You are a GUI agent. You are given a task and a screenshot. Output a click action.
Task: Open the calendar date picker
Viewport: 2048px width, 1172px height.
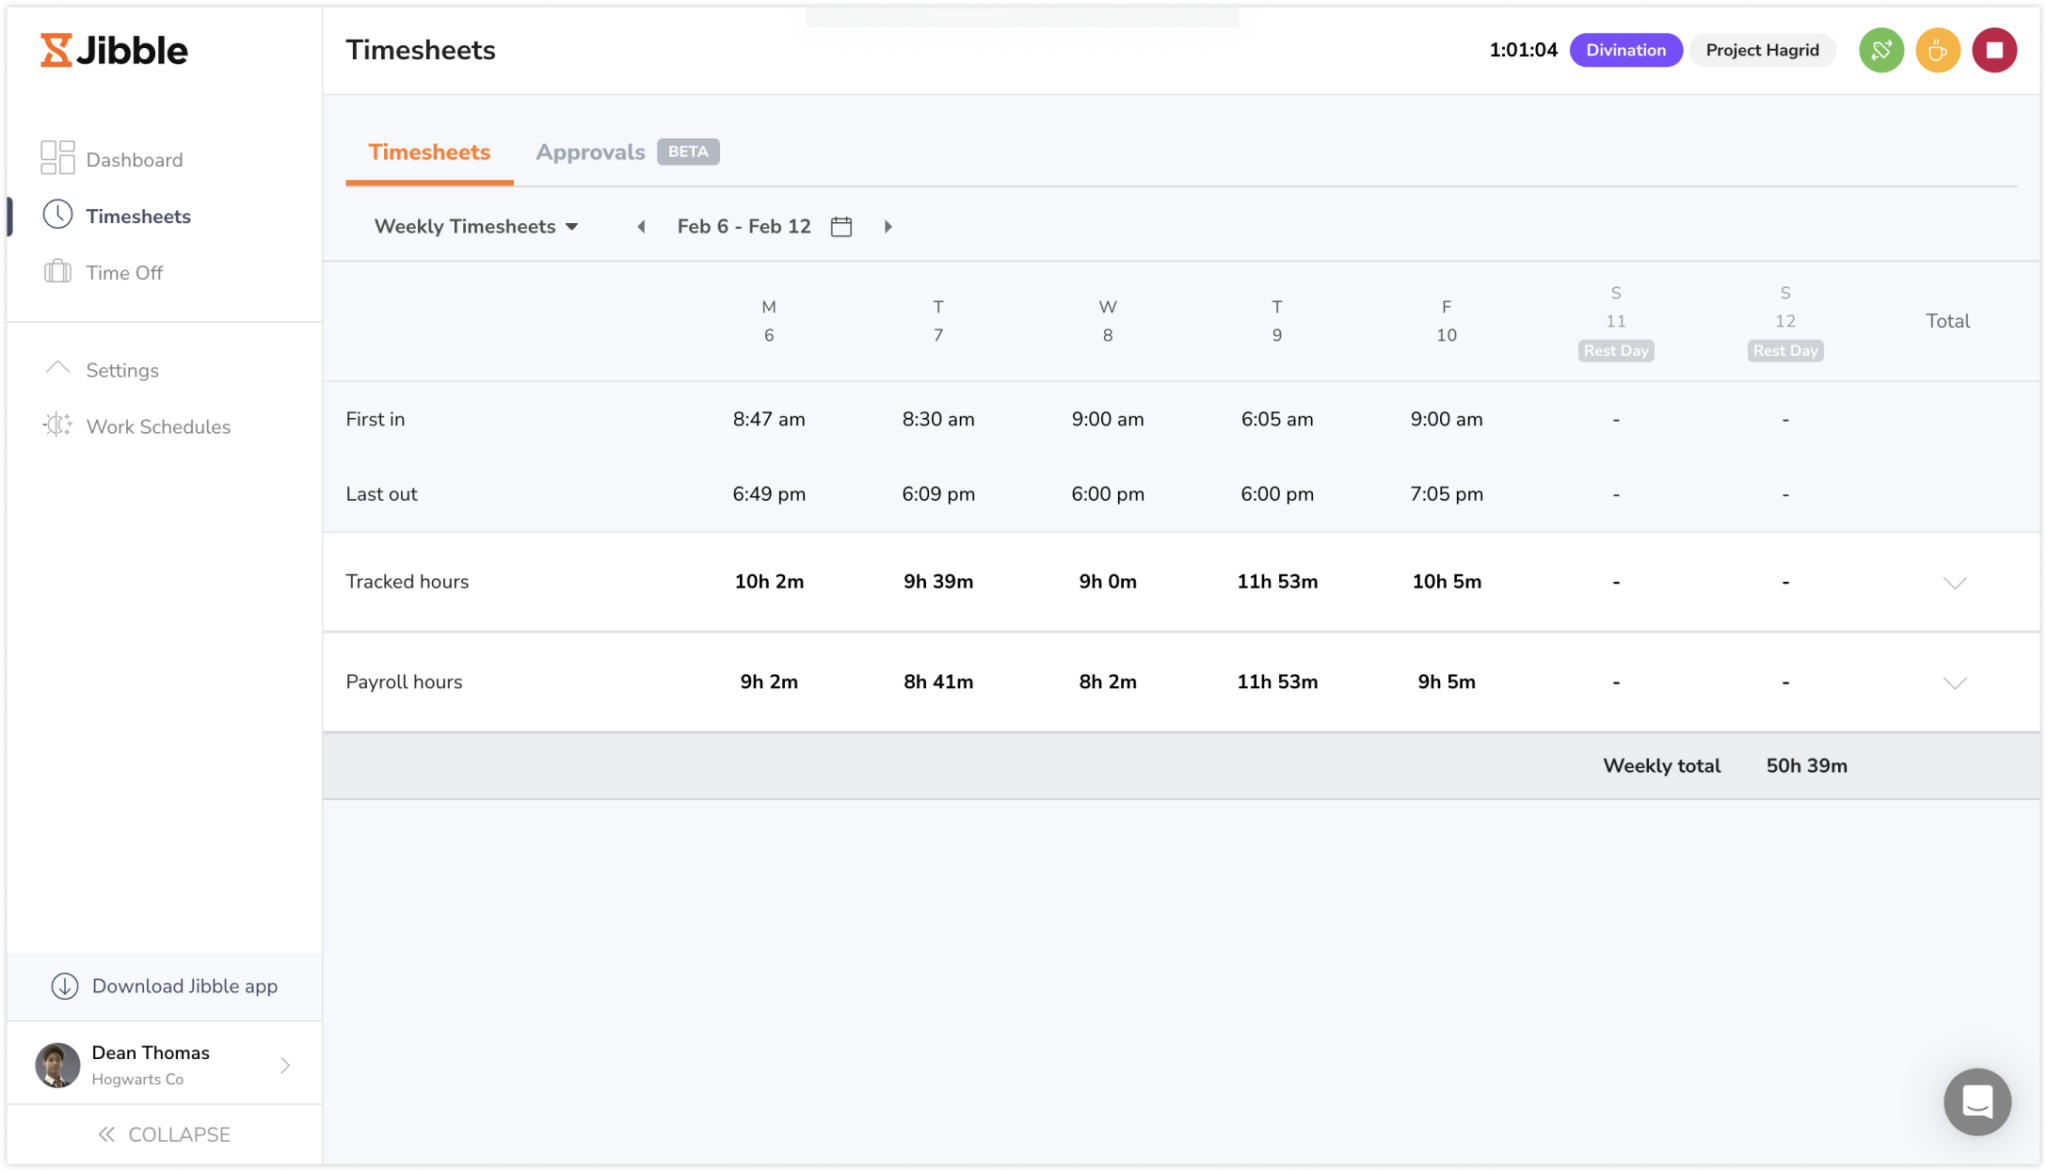841,226
